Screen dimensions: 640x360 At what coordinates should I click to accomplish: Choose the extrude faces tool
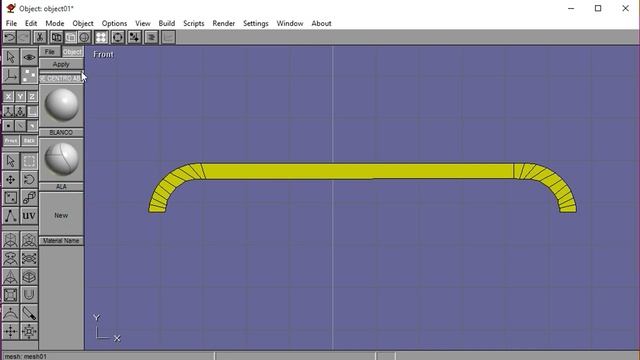coord(11,240)
